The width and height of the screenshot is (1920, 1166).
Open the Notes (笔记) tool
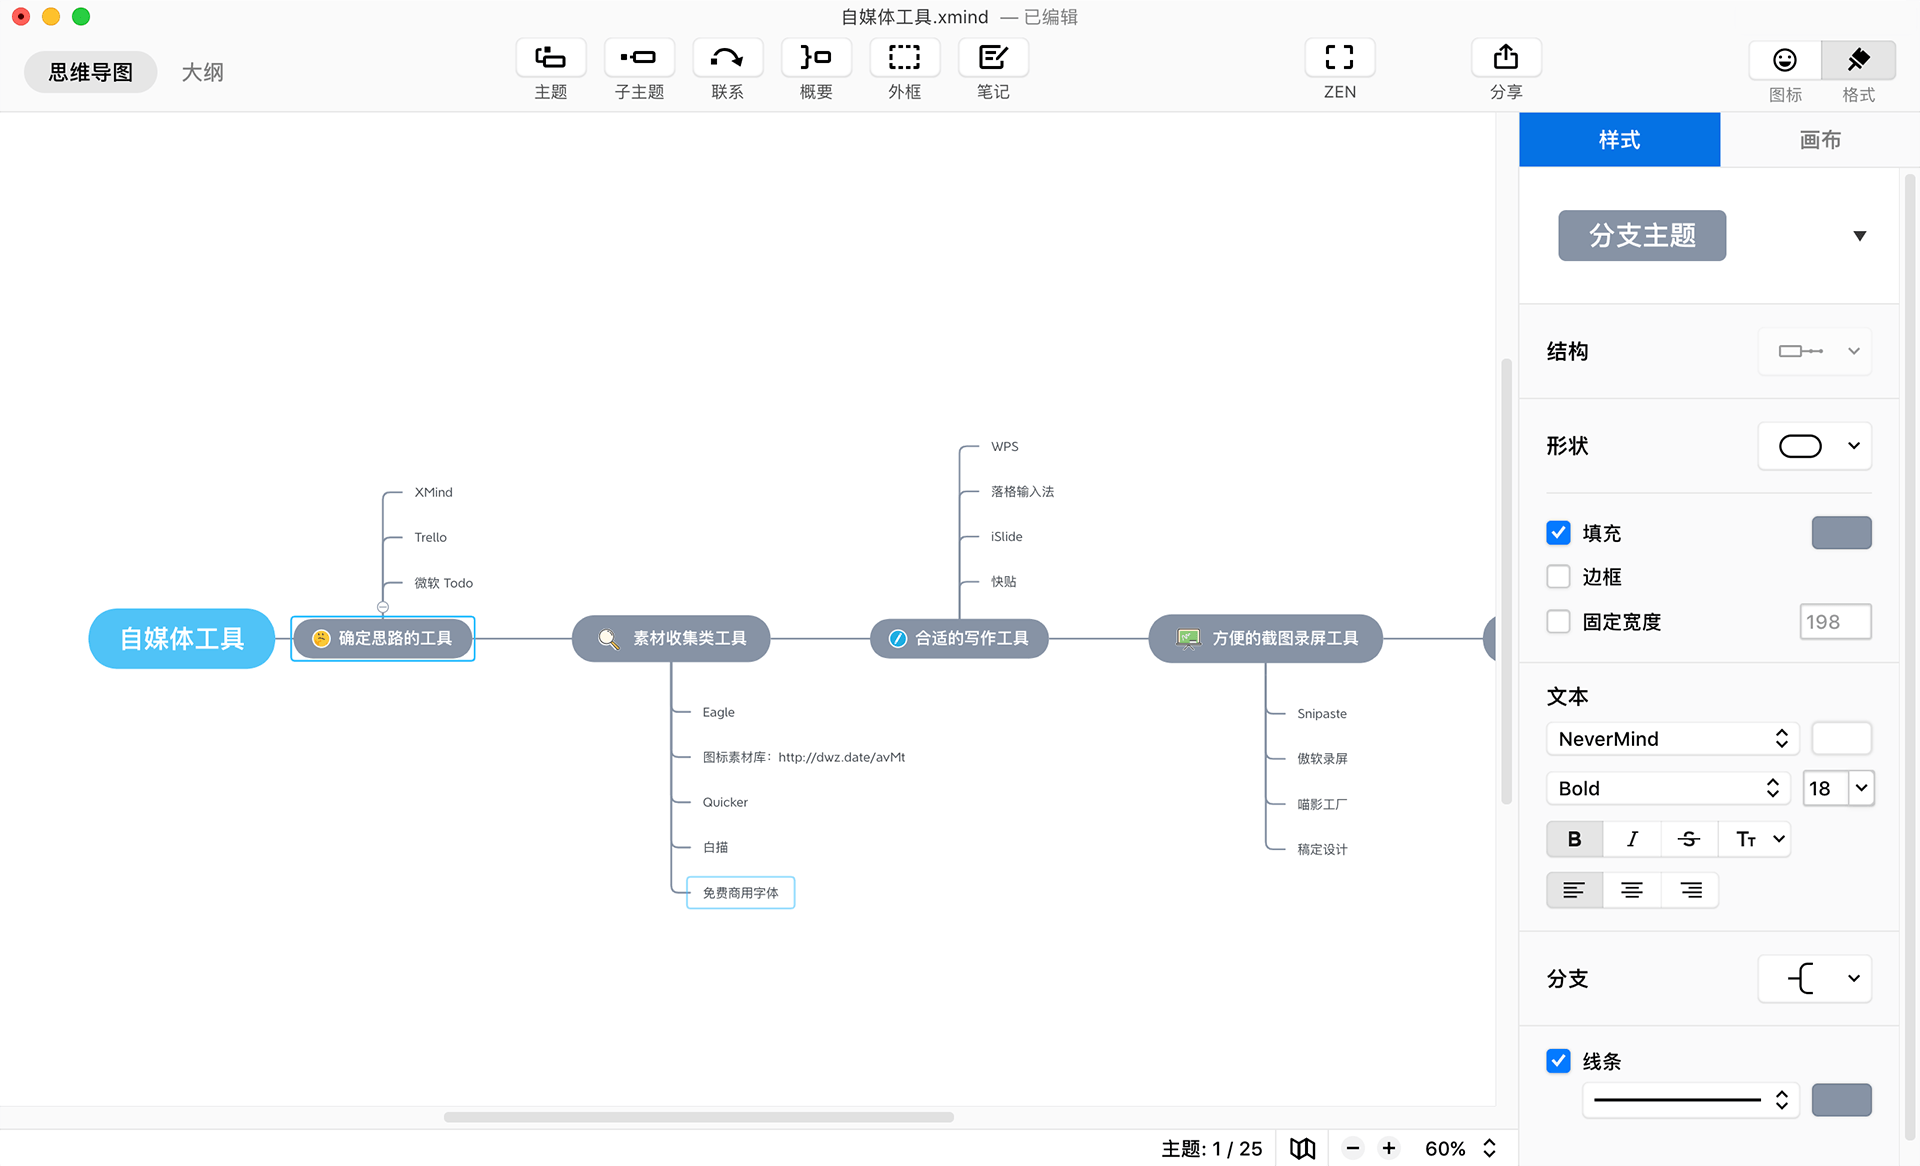(x=992, y=58)
